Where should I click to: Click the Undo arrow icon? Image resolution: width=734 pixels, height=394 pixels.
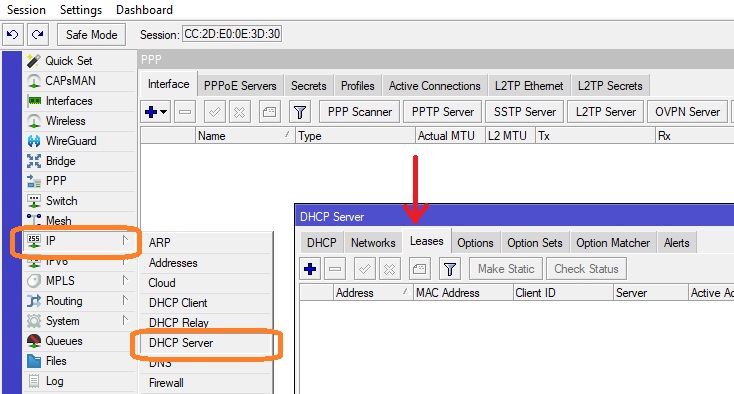pyautogui.click(x=13, y=35)
